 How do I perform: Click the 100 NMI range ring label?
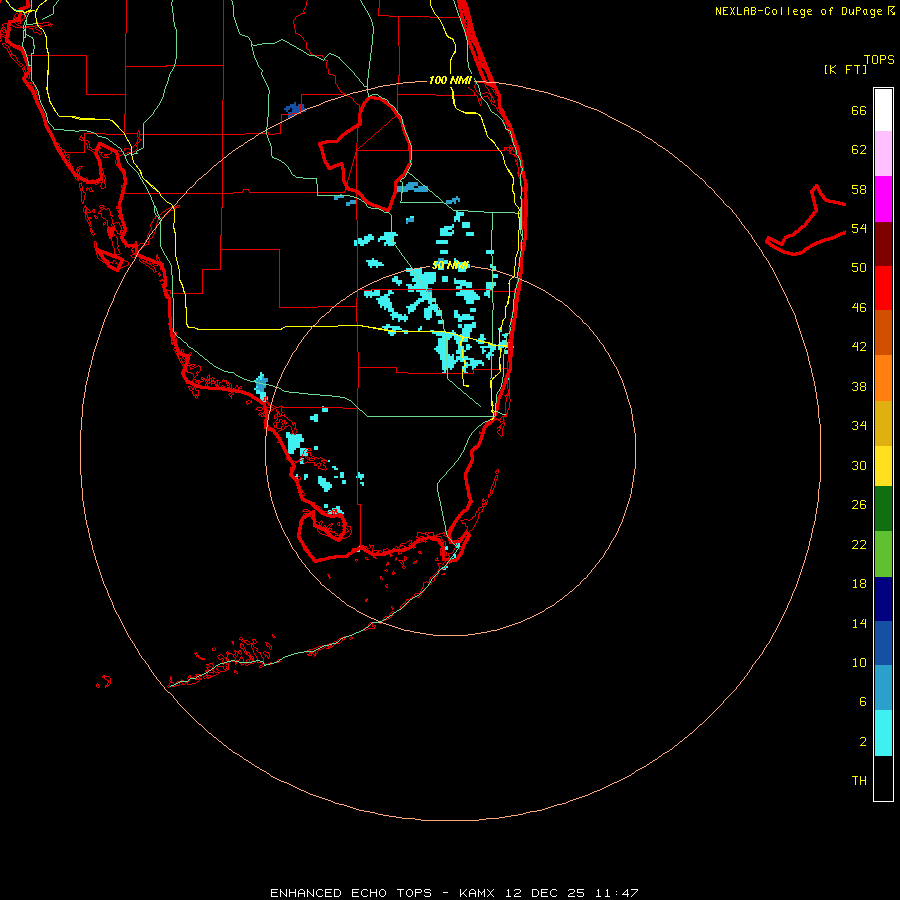coord(450,80)
